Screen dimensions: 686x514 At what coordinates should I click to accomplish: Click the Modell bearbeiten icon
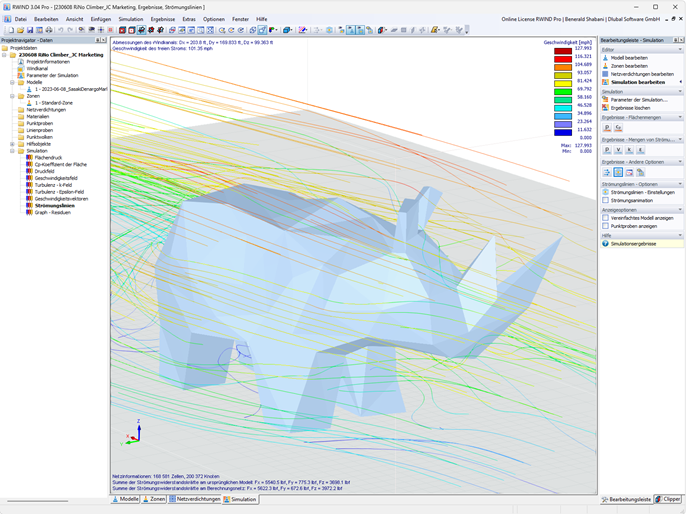[x=606, y=58]
